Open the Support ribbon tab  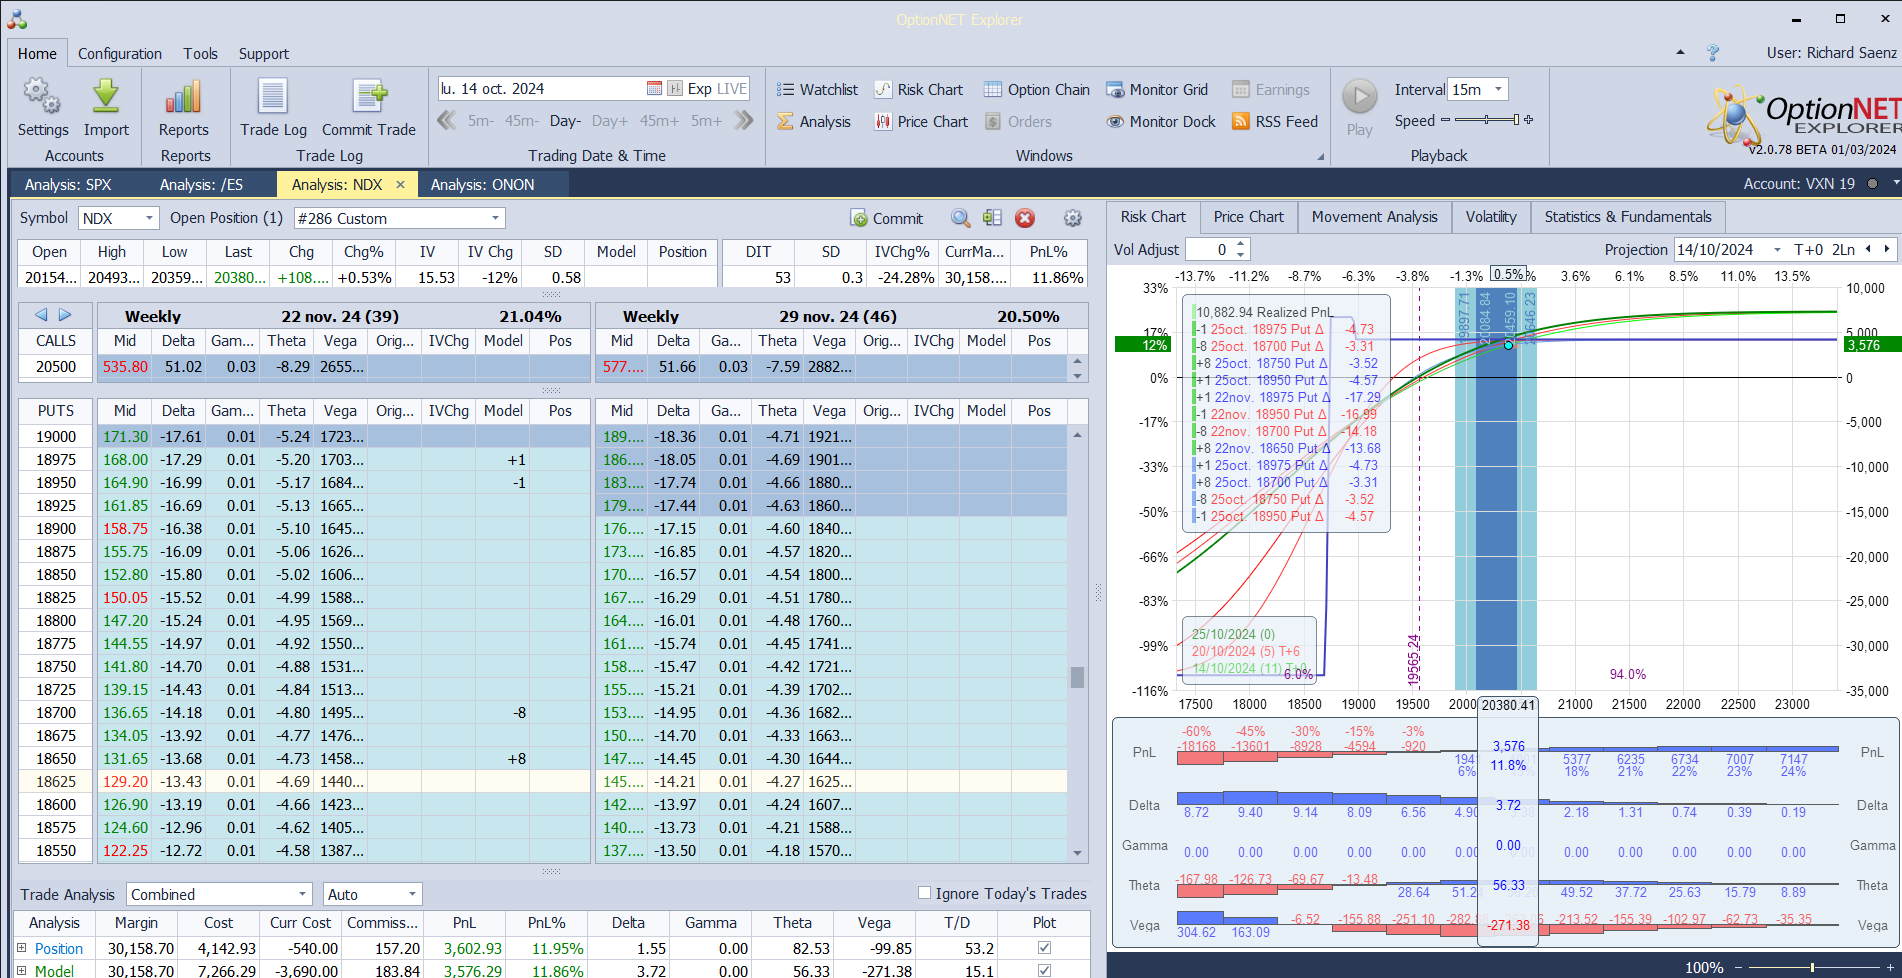click(263, 53)
